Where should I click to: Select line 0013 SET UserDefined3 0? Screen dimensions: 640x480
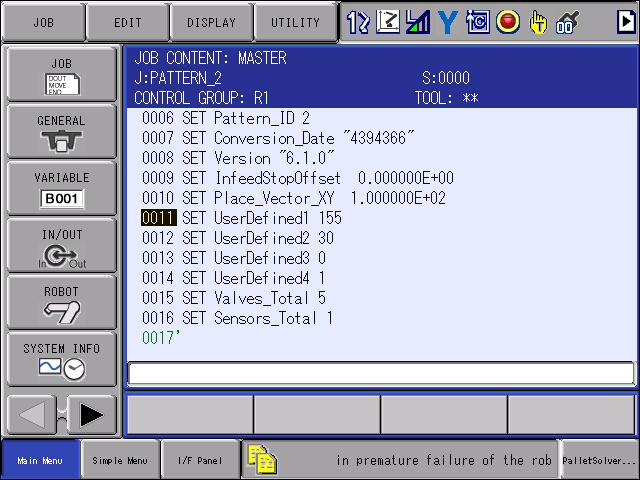[234, 258]
